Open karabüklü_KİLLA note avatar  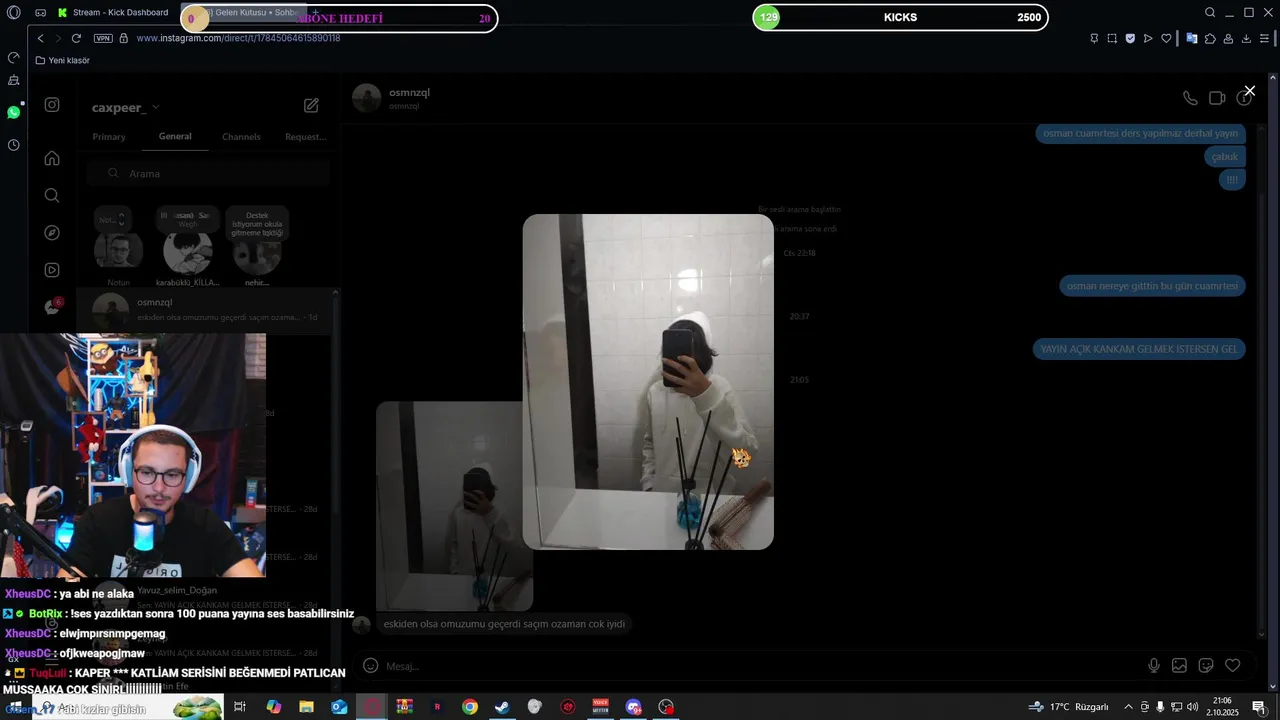point(187,253)
